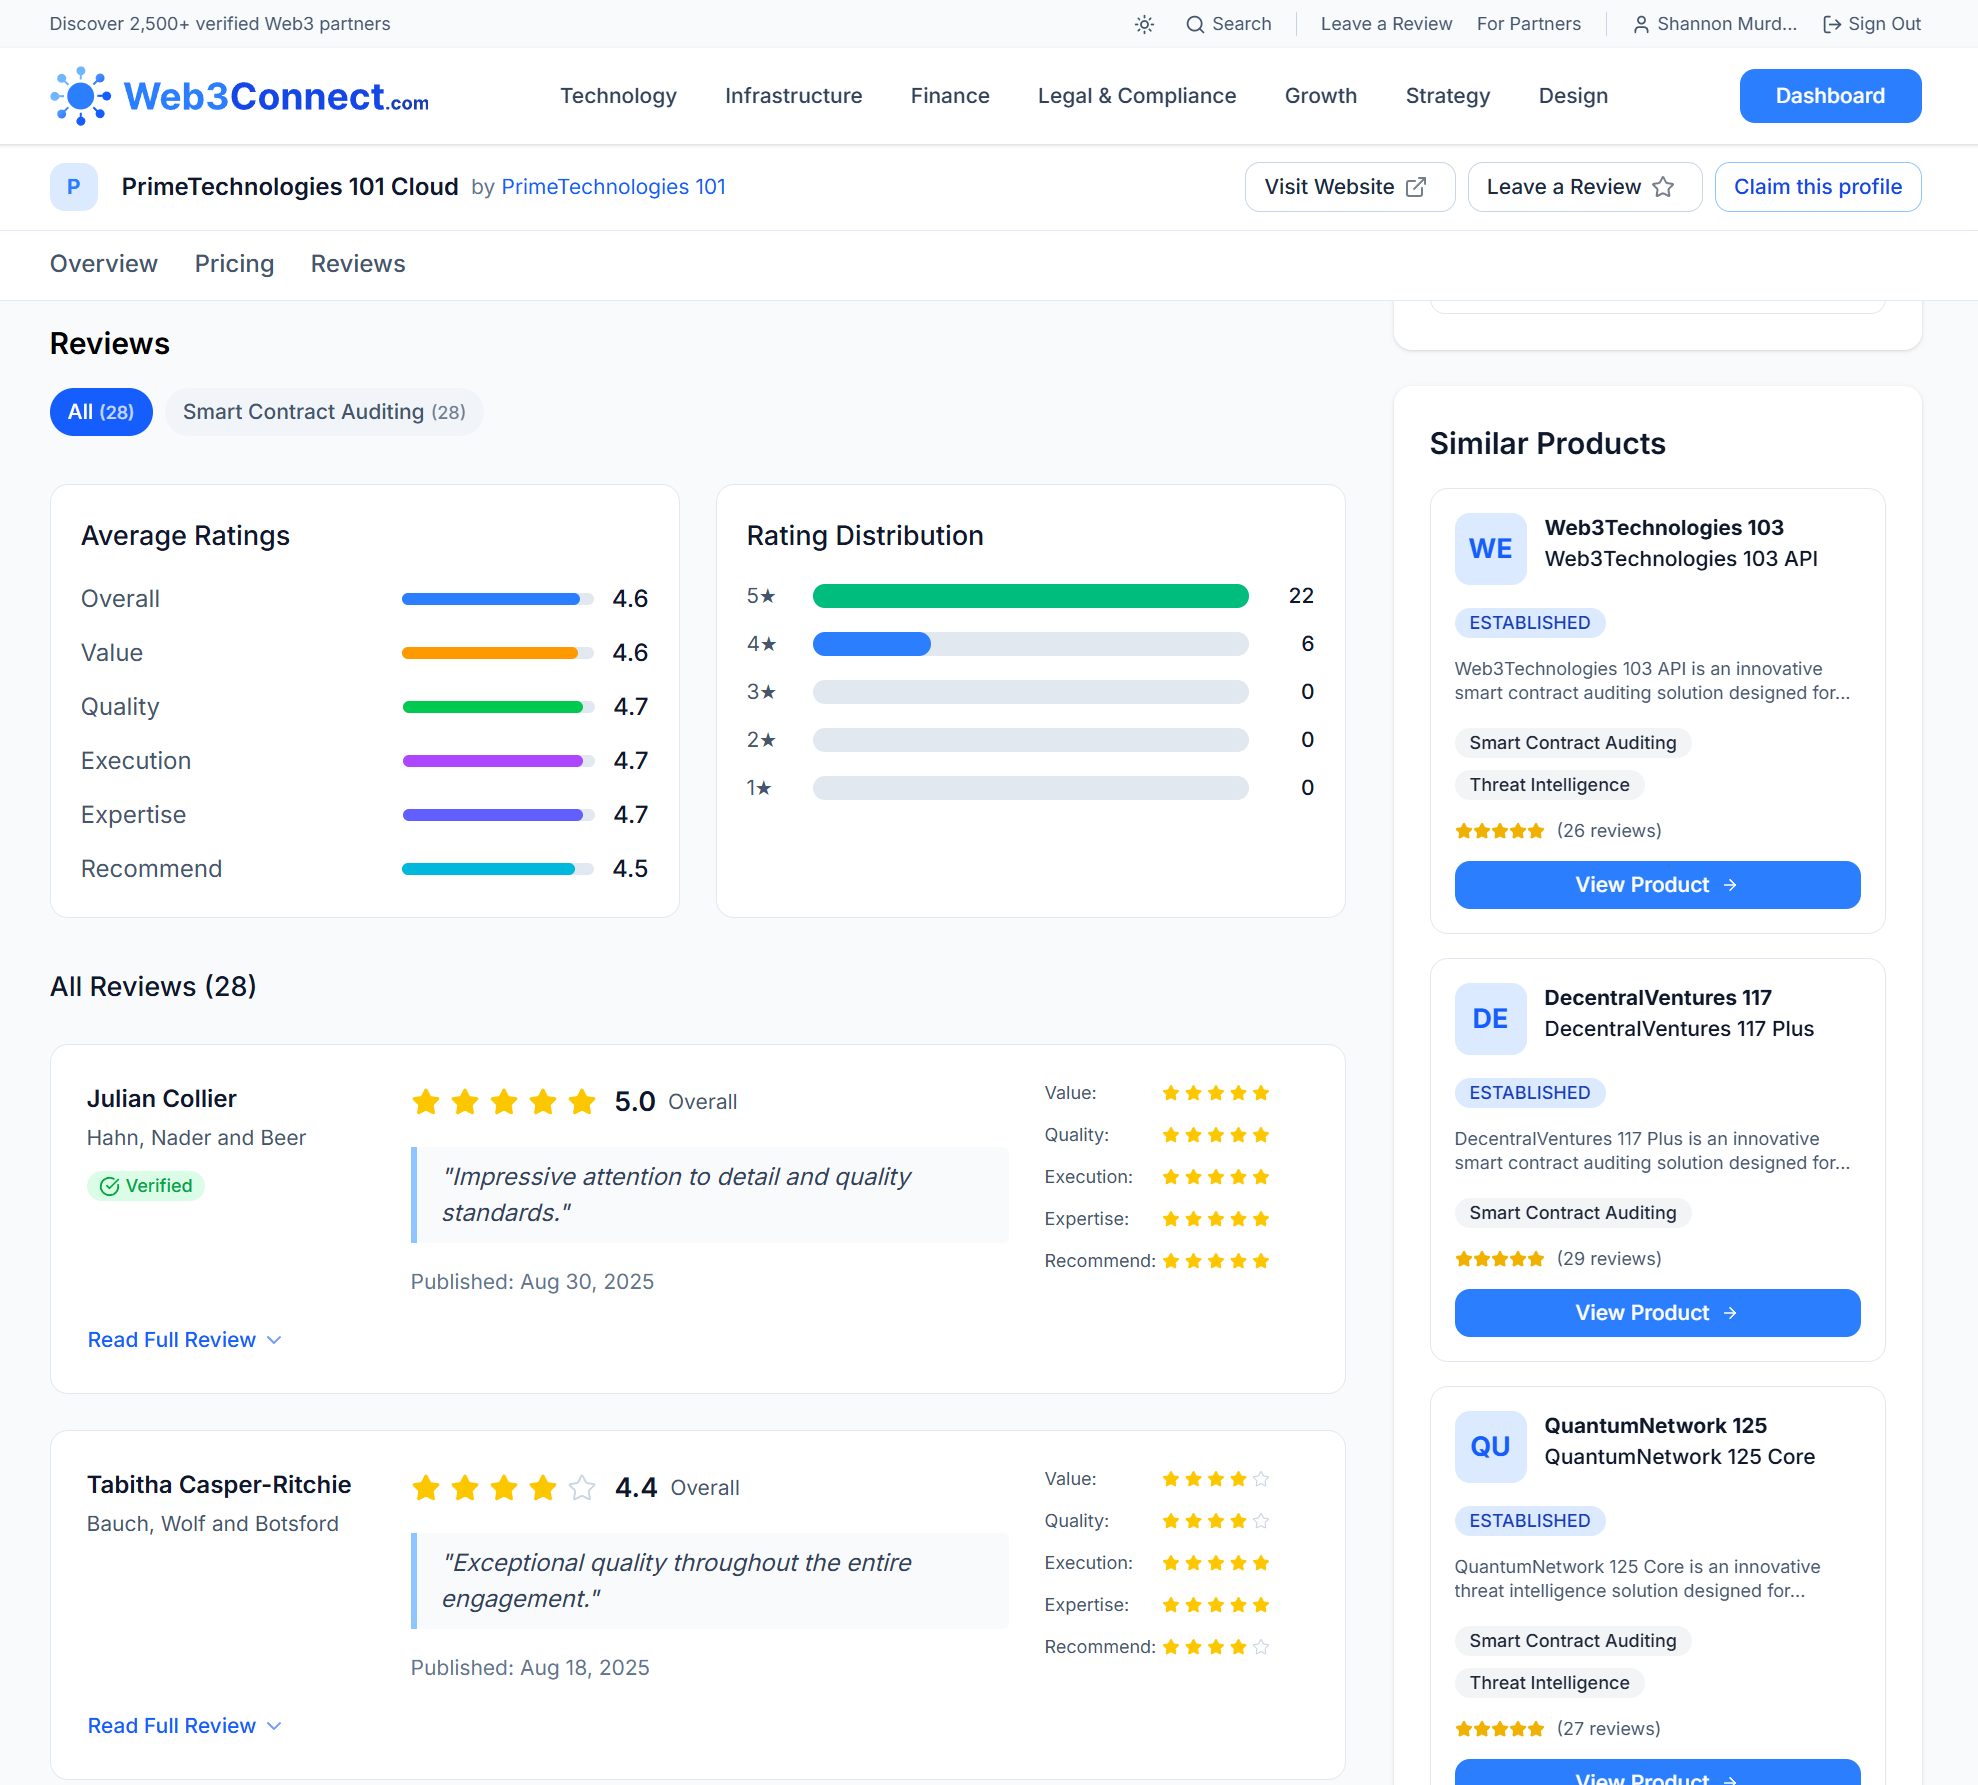Click the WE avatar of Web3Technologies 103
1978x1785 pixels.
1490,548
